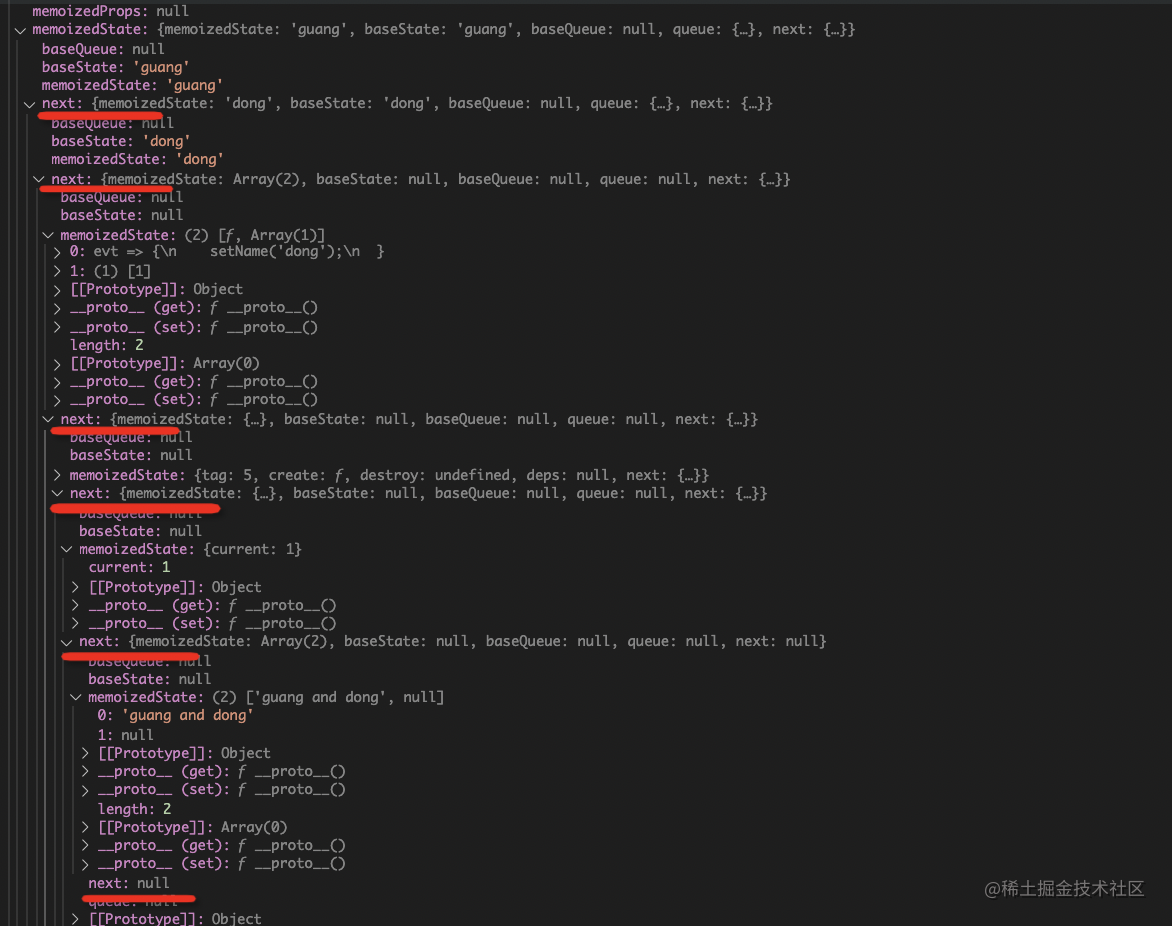Select baseState: null above ['guang and dong', null]
The width and height of the screenshot is (1172, 926).
point(149,679)
